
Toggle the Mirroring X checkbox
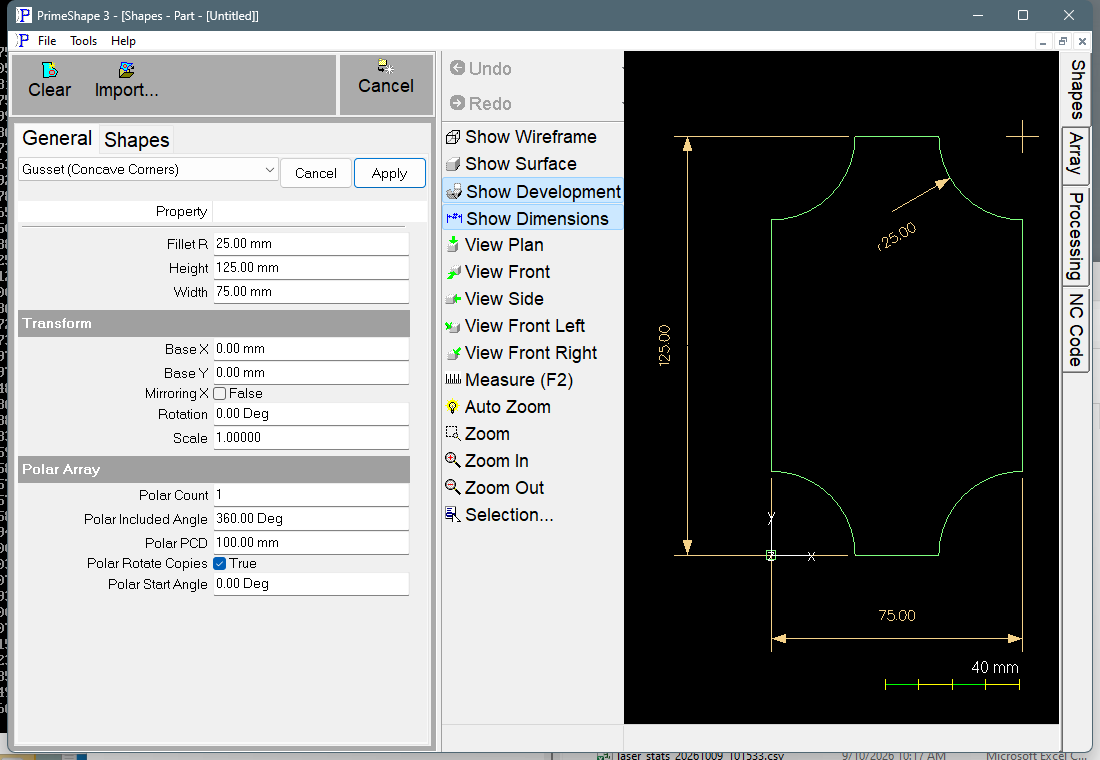pyautogui.click(x=220, y=394)
